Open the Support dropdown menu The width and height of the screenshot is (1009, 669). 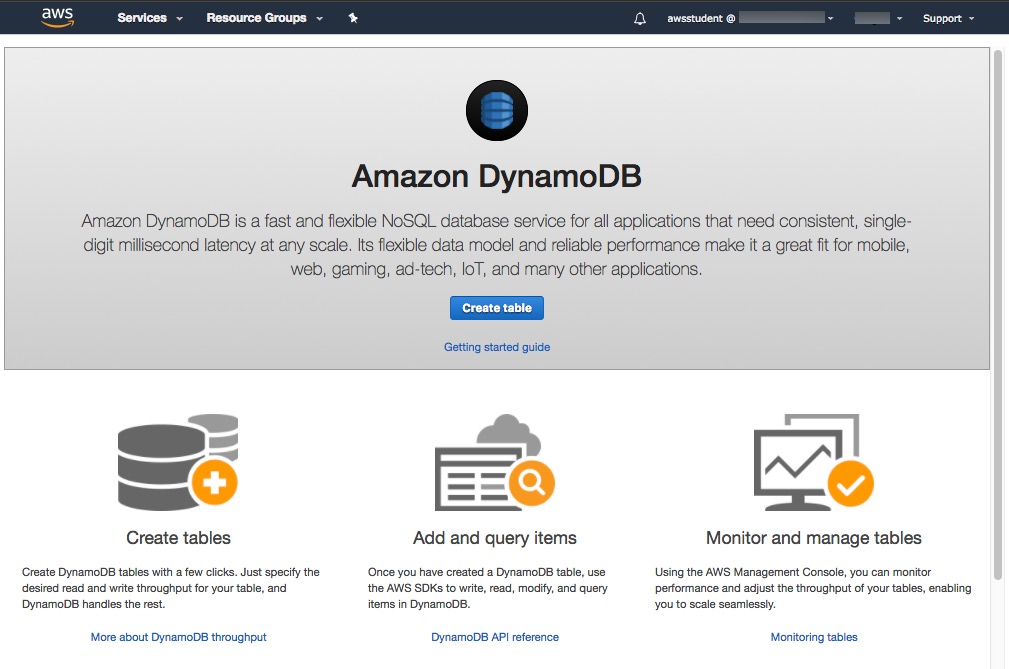947,18
